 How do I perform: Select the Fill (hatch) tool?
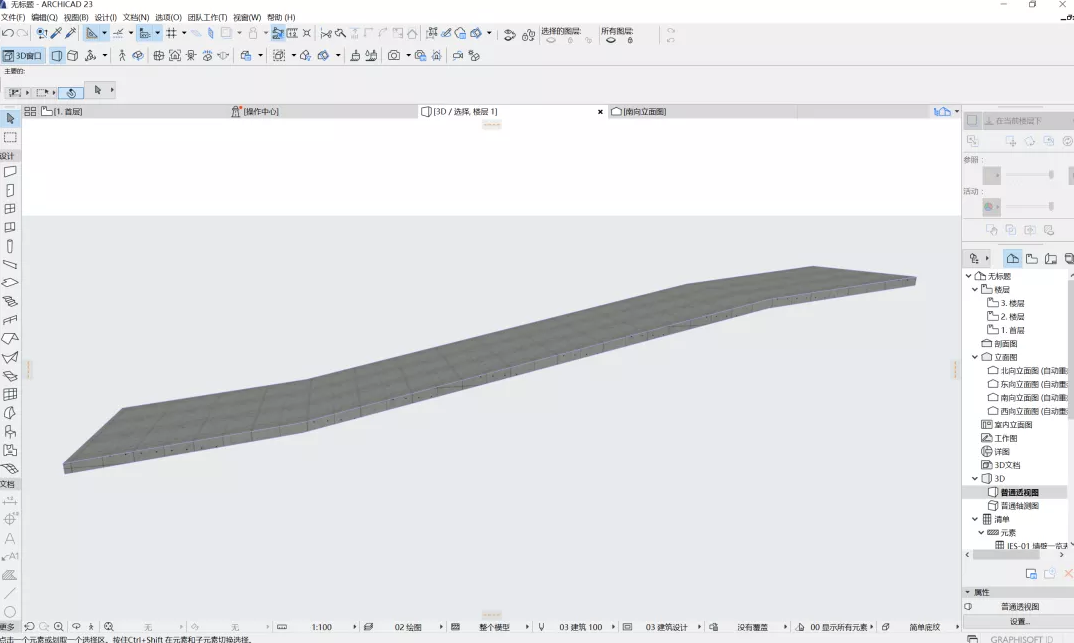[10, 575]
